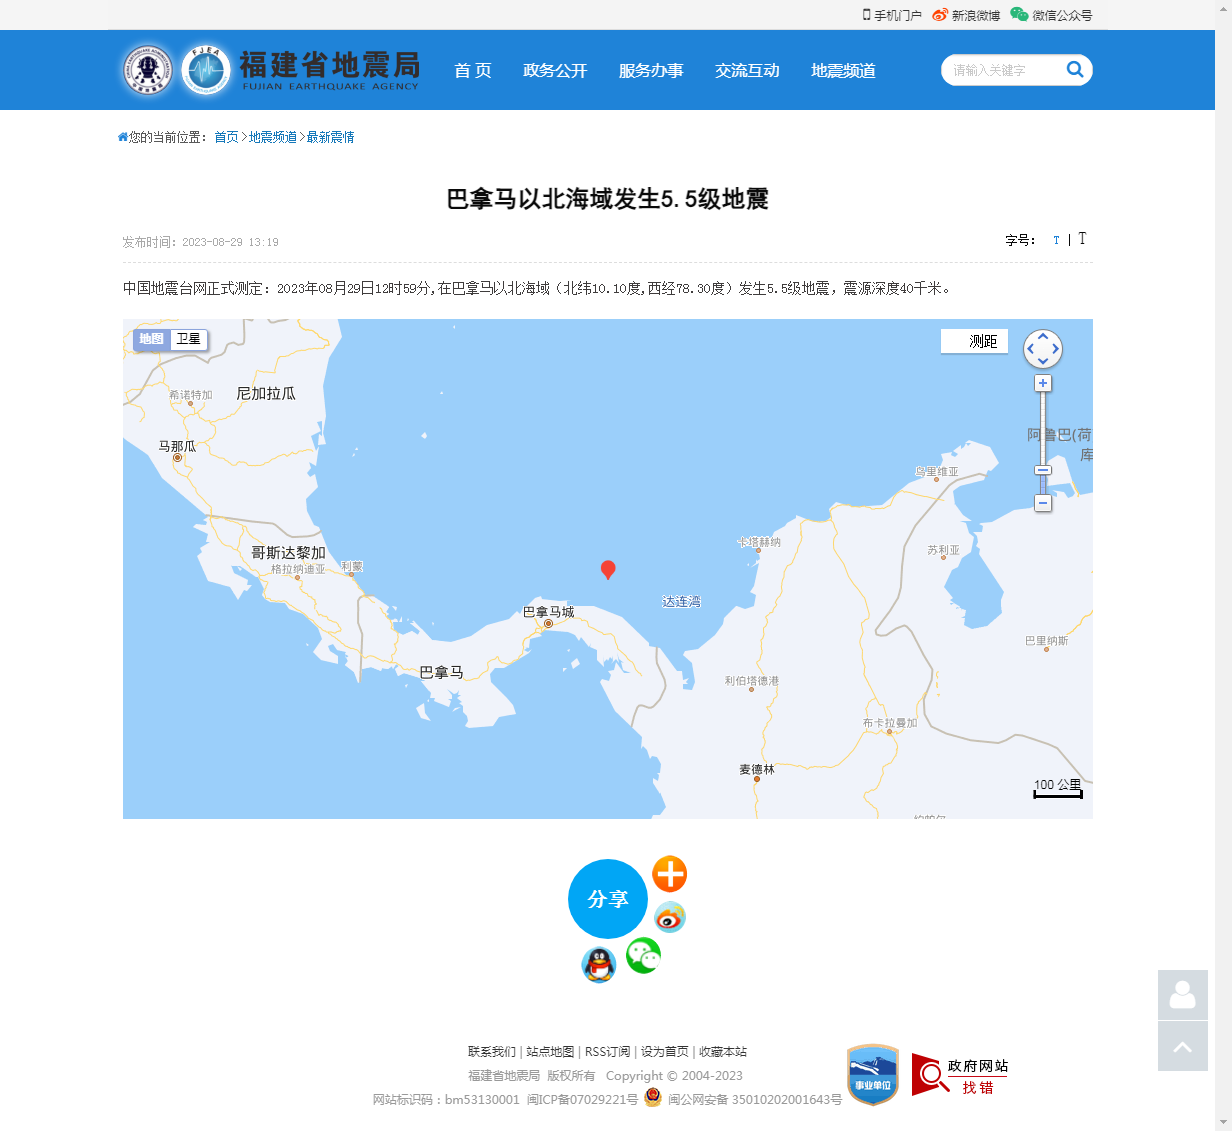The height and width of the screenshot is (1131, 1232).
Task: Switch map to 地图 view
Action: click(x=151, y=340)
